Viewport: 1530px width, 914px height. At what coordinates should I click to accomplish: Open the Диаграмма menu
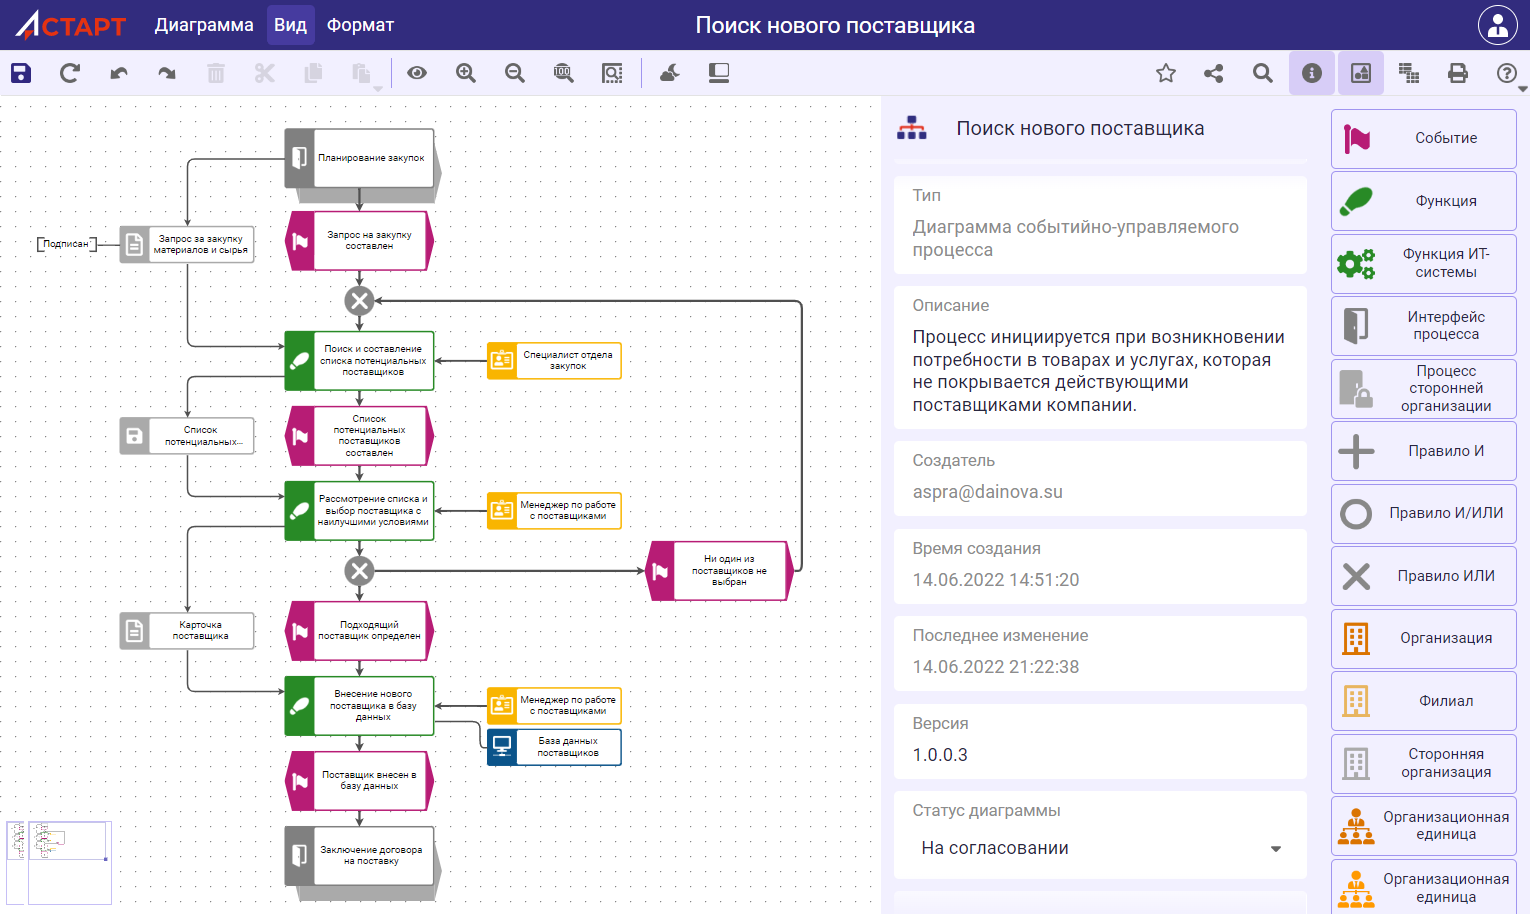tap(204, 25)
